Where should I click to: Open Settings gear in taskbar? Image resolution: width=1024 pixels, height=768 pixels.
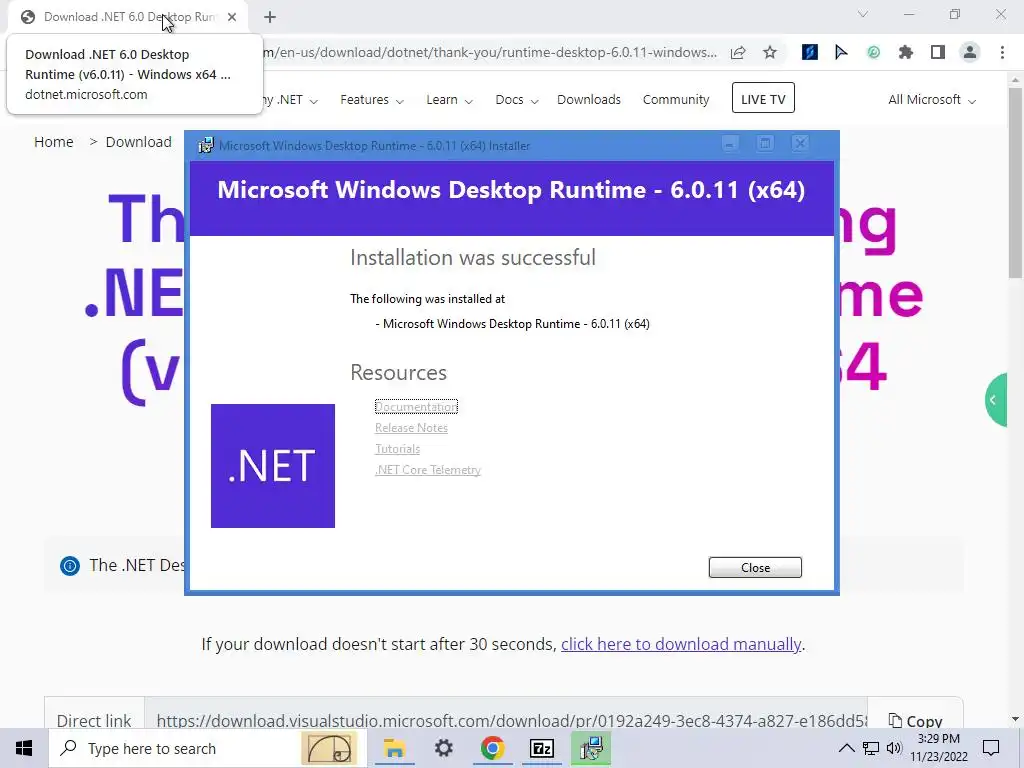point(443,748)
